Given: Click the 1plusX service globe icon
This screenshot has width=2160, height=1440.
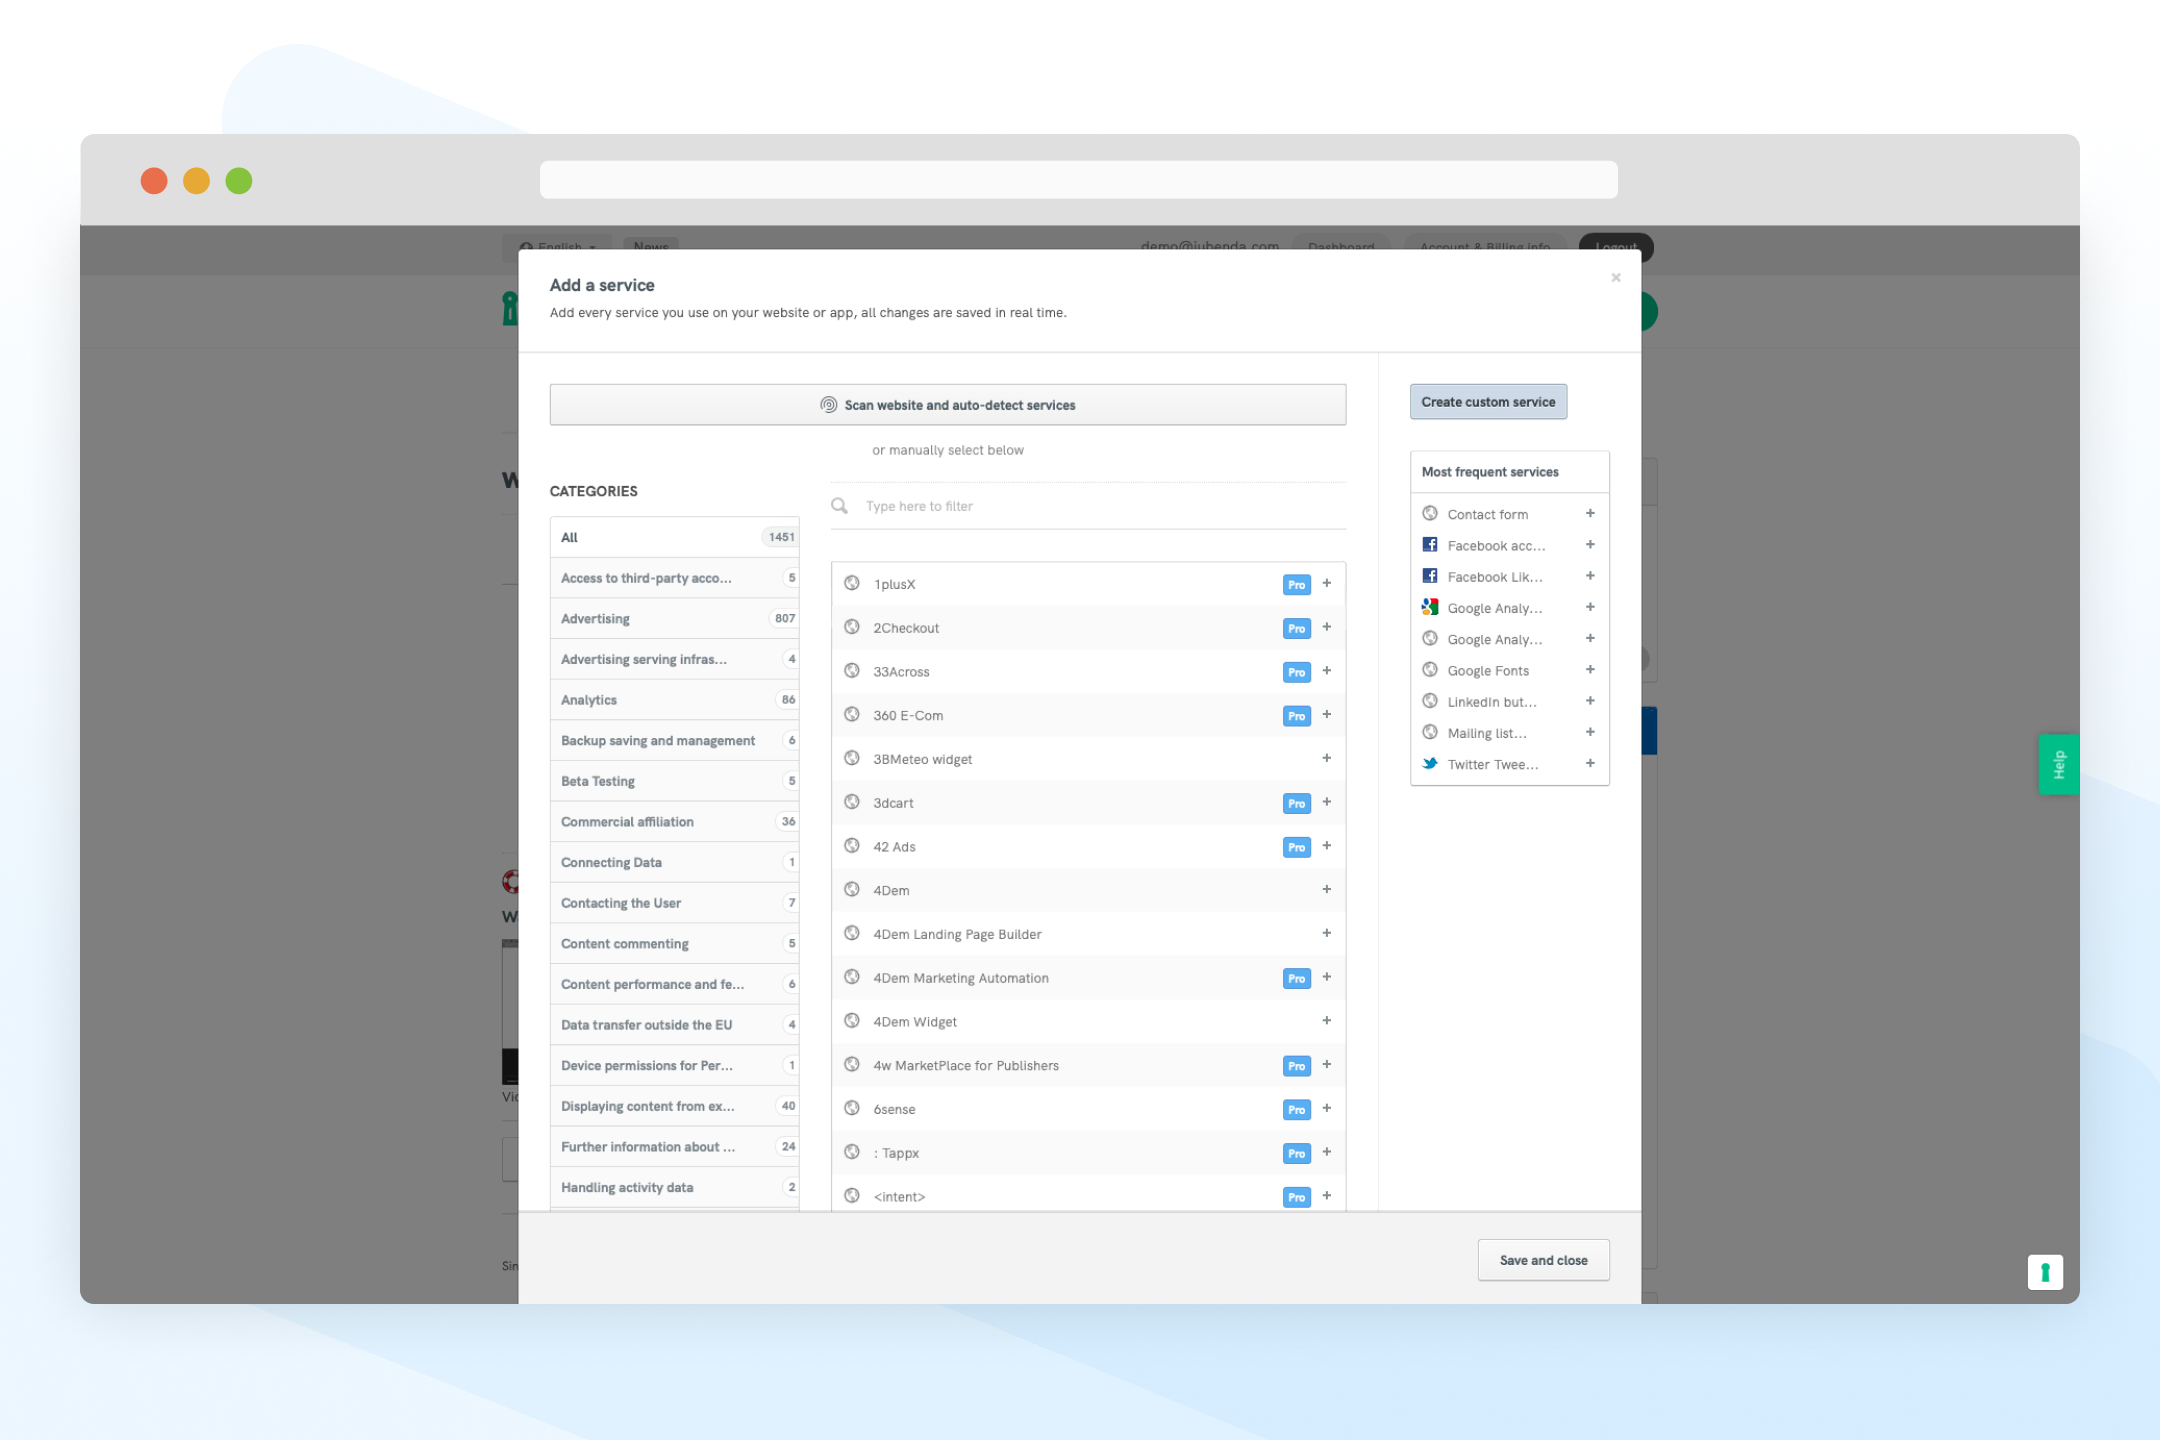Looking at the screenshot, I should [x=852, y=583].
